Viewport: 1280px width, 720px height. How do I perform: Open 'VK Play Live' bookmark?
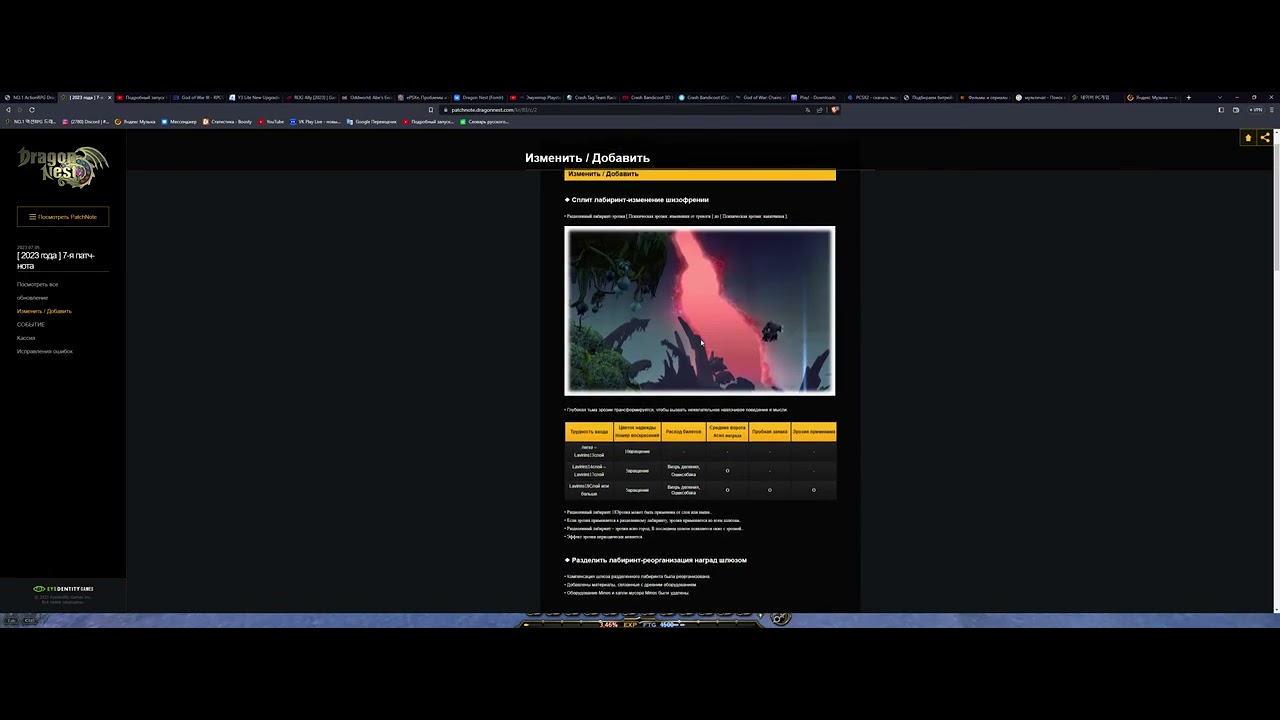coord(315,122)
